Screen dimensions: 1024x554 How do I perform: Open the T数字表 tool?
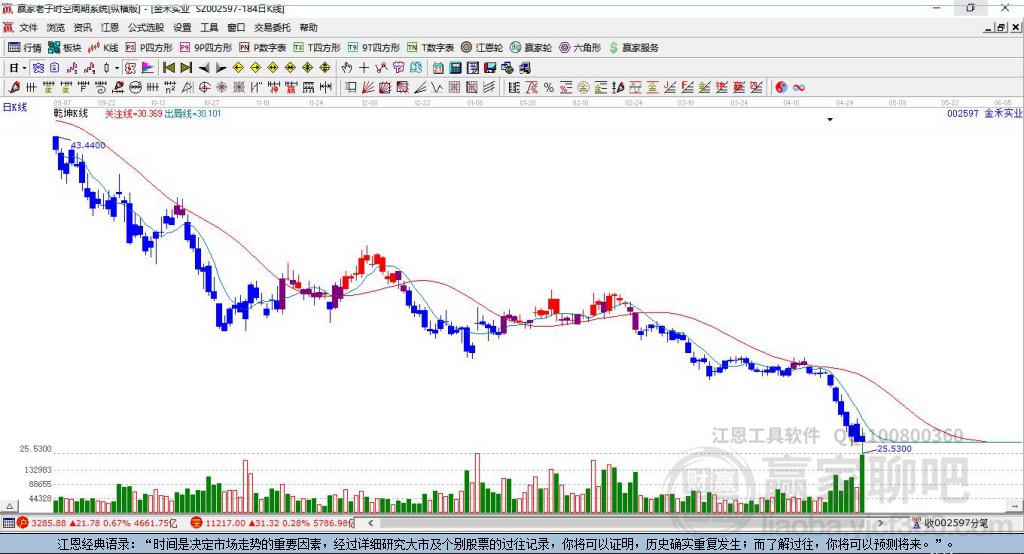[x=430, y=48]
